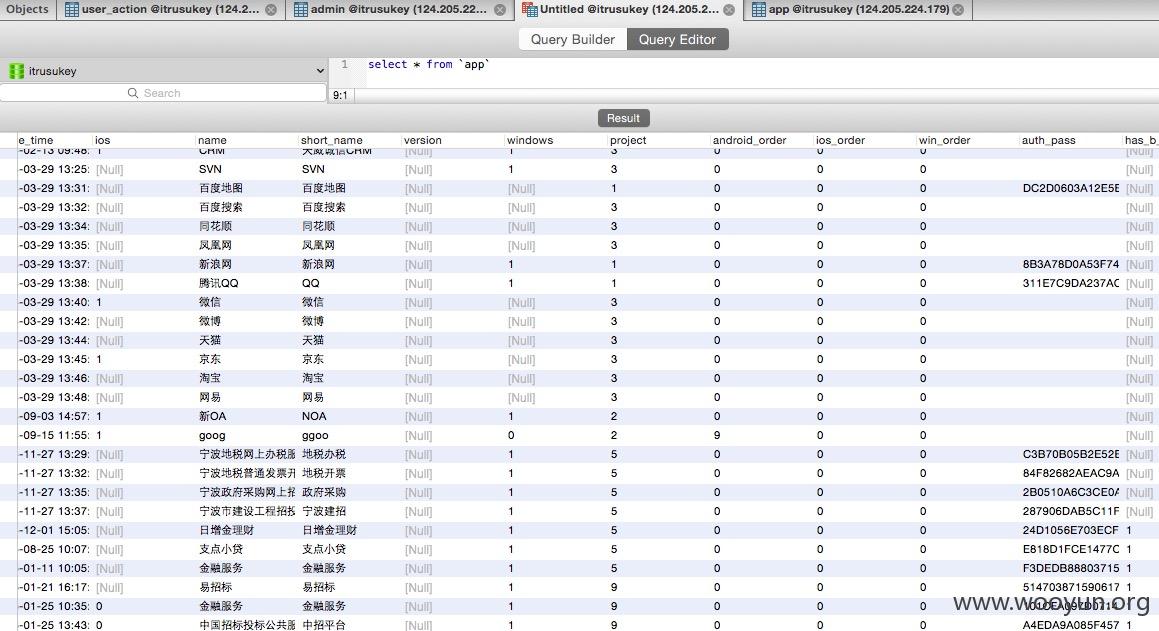Screen dimensions: 1159x631
Task: Select the name cell '百度搜索'
Action: (x=220, y=208)
